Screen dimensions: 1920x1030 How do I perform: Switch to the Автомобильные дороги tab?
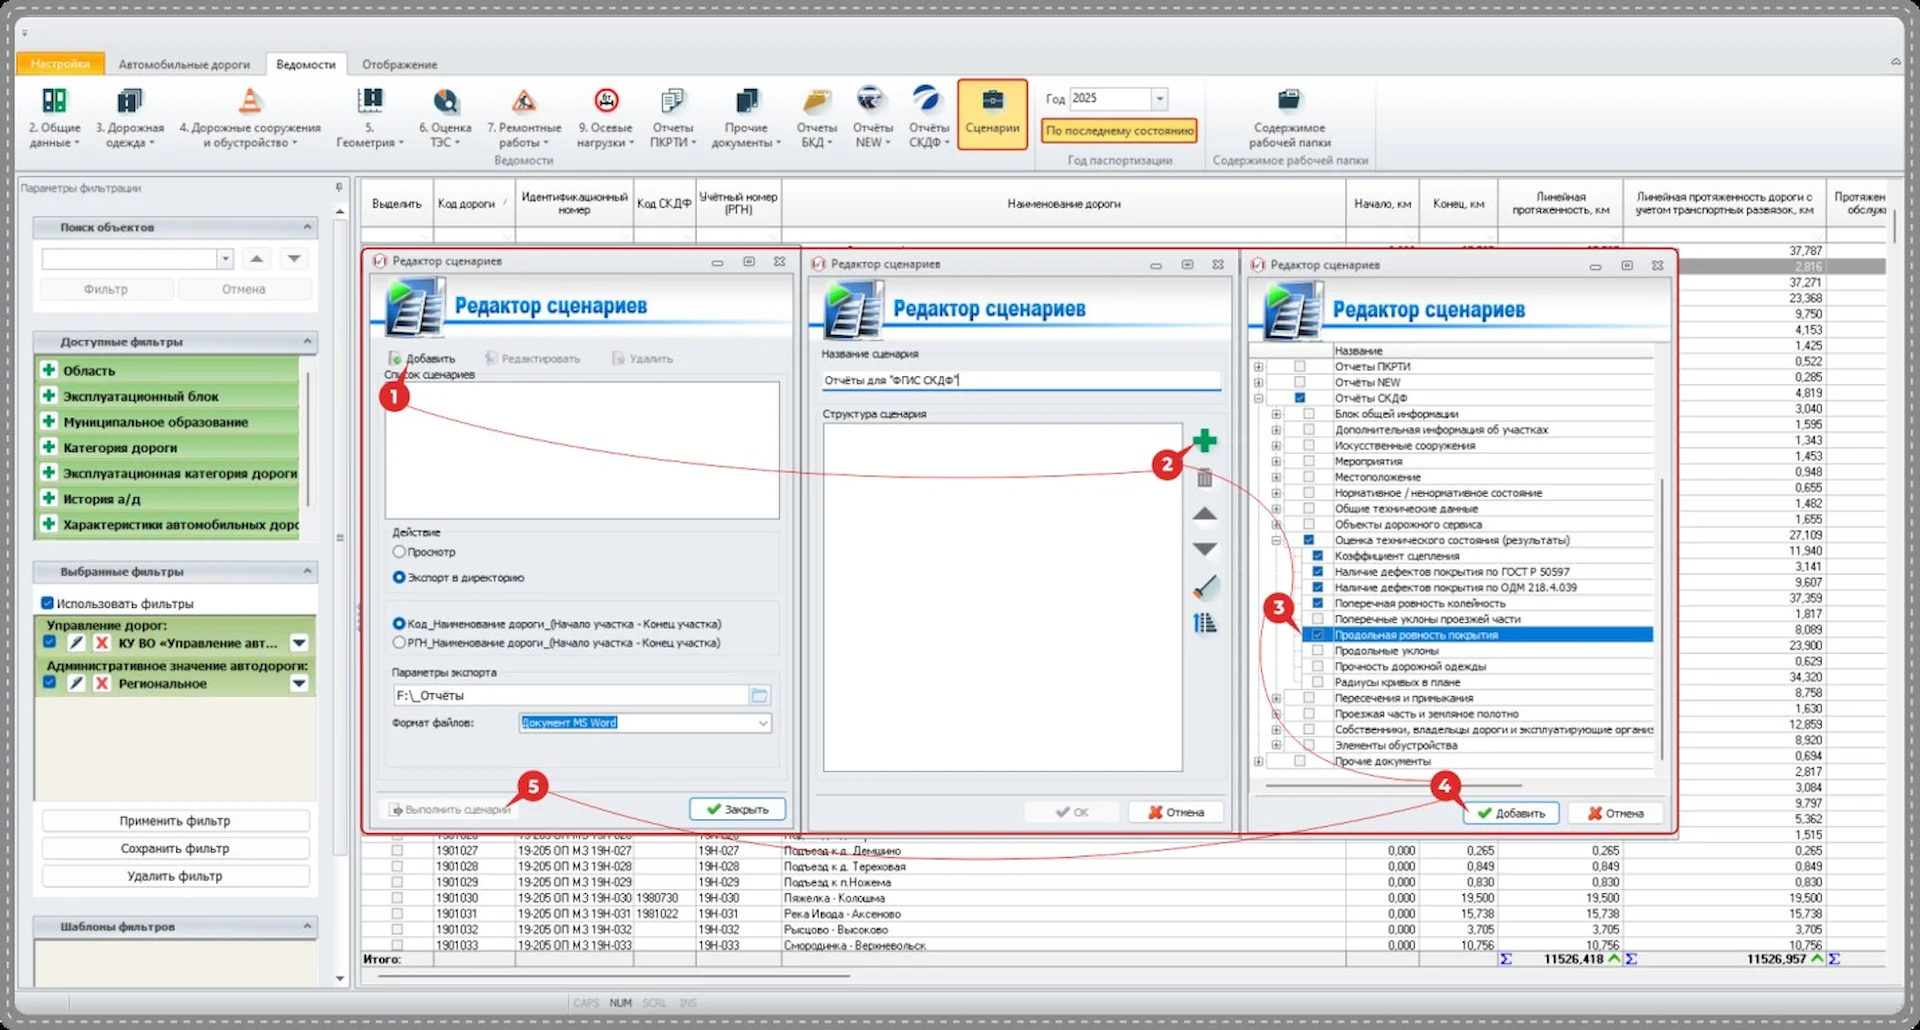coord(184,65)
